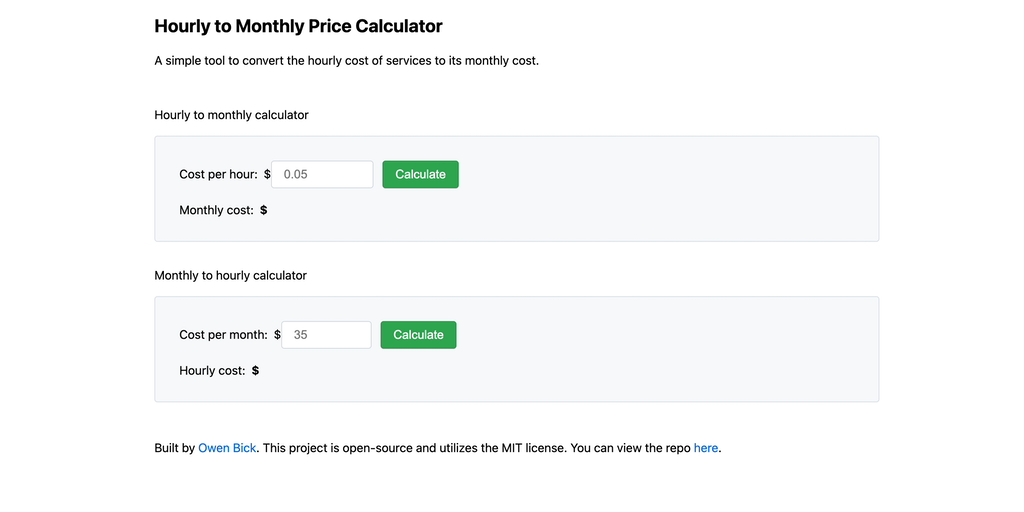Click the dollar sign before the monthly input
This screenshot has width=1024, height=512.
click(x=277, y=335)
